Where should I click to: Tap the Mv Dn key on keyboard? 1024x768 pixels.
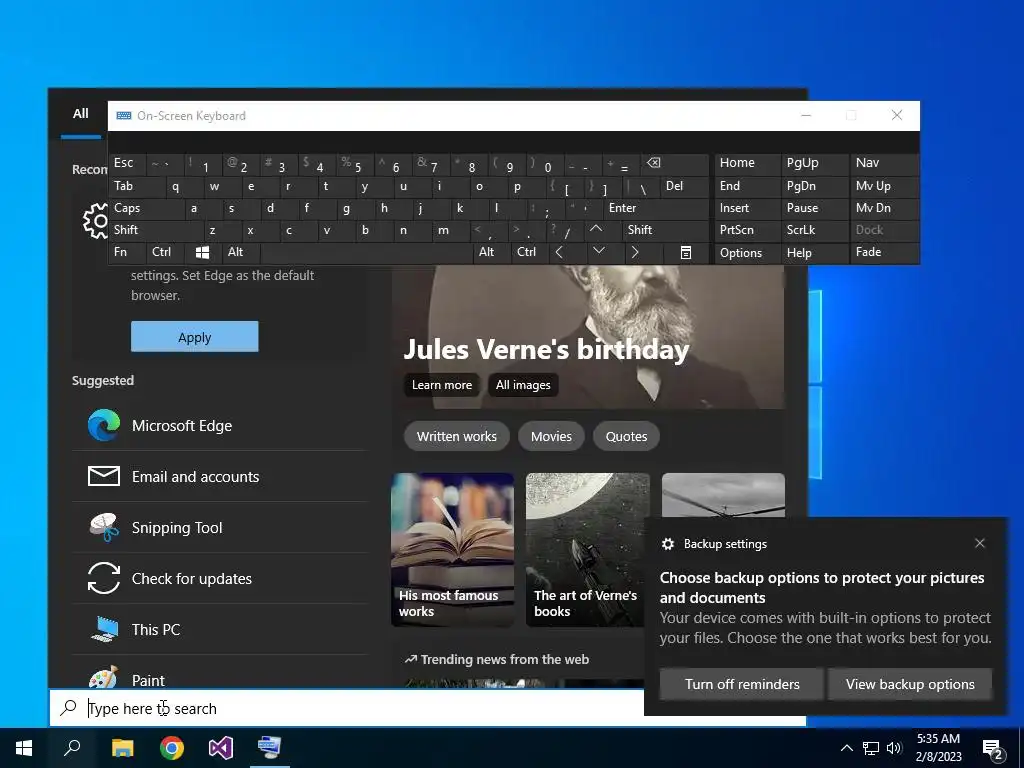pyautogui.click(x=884, y=208)
